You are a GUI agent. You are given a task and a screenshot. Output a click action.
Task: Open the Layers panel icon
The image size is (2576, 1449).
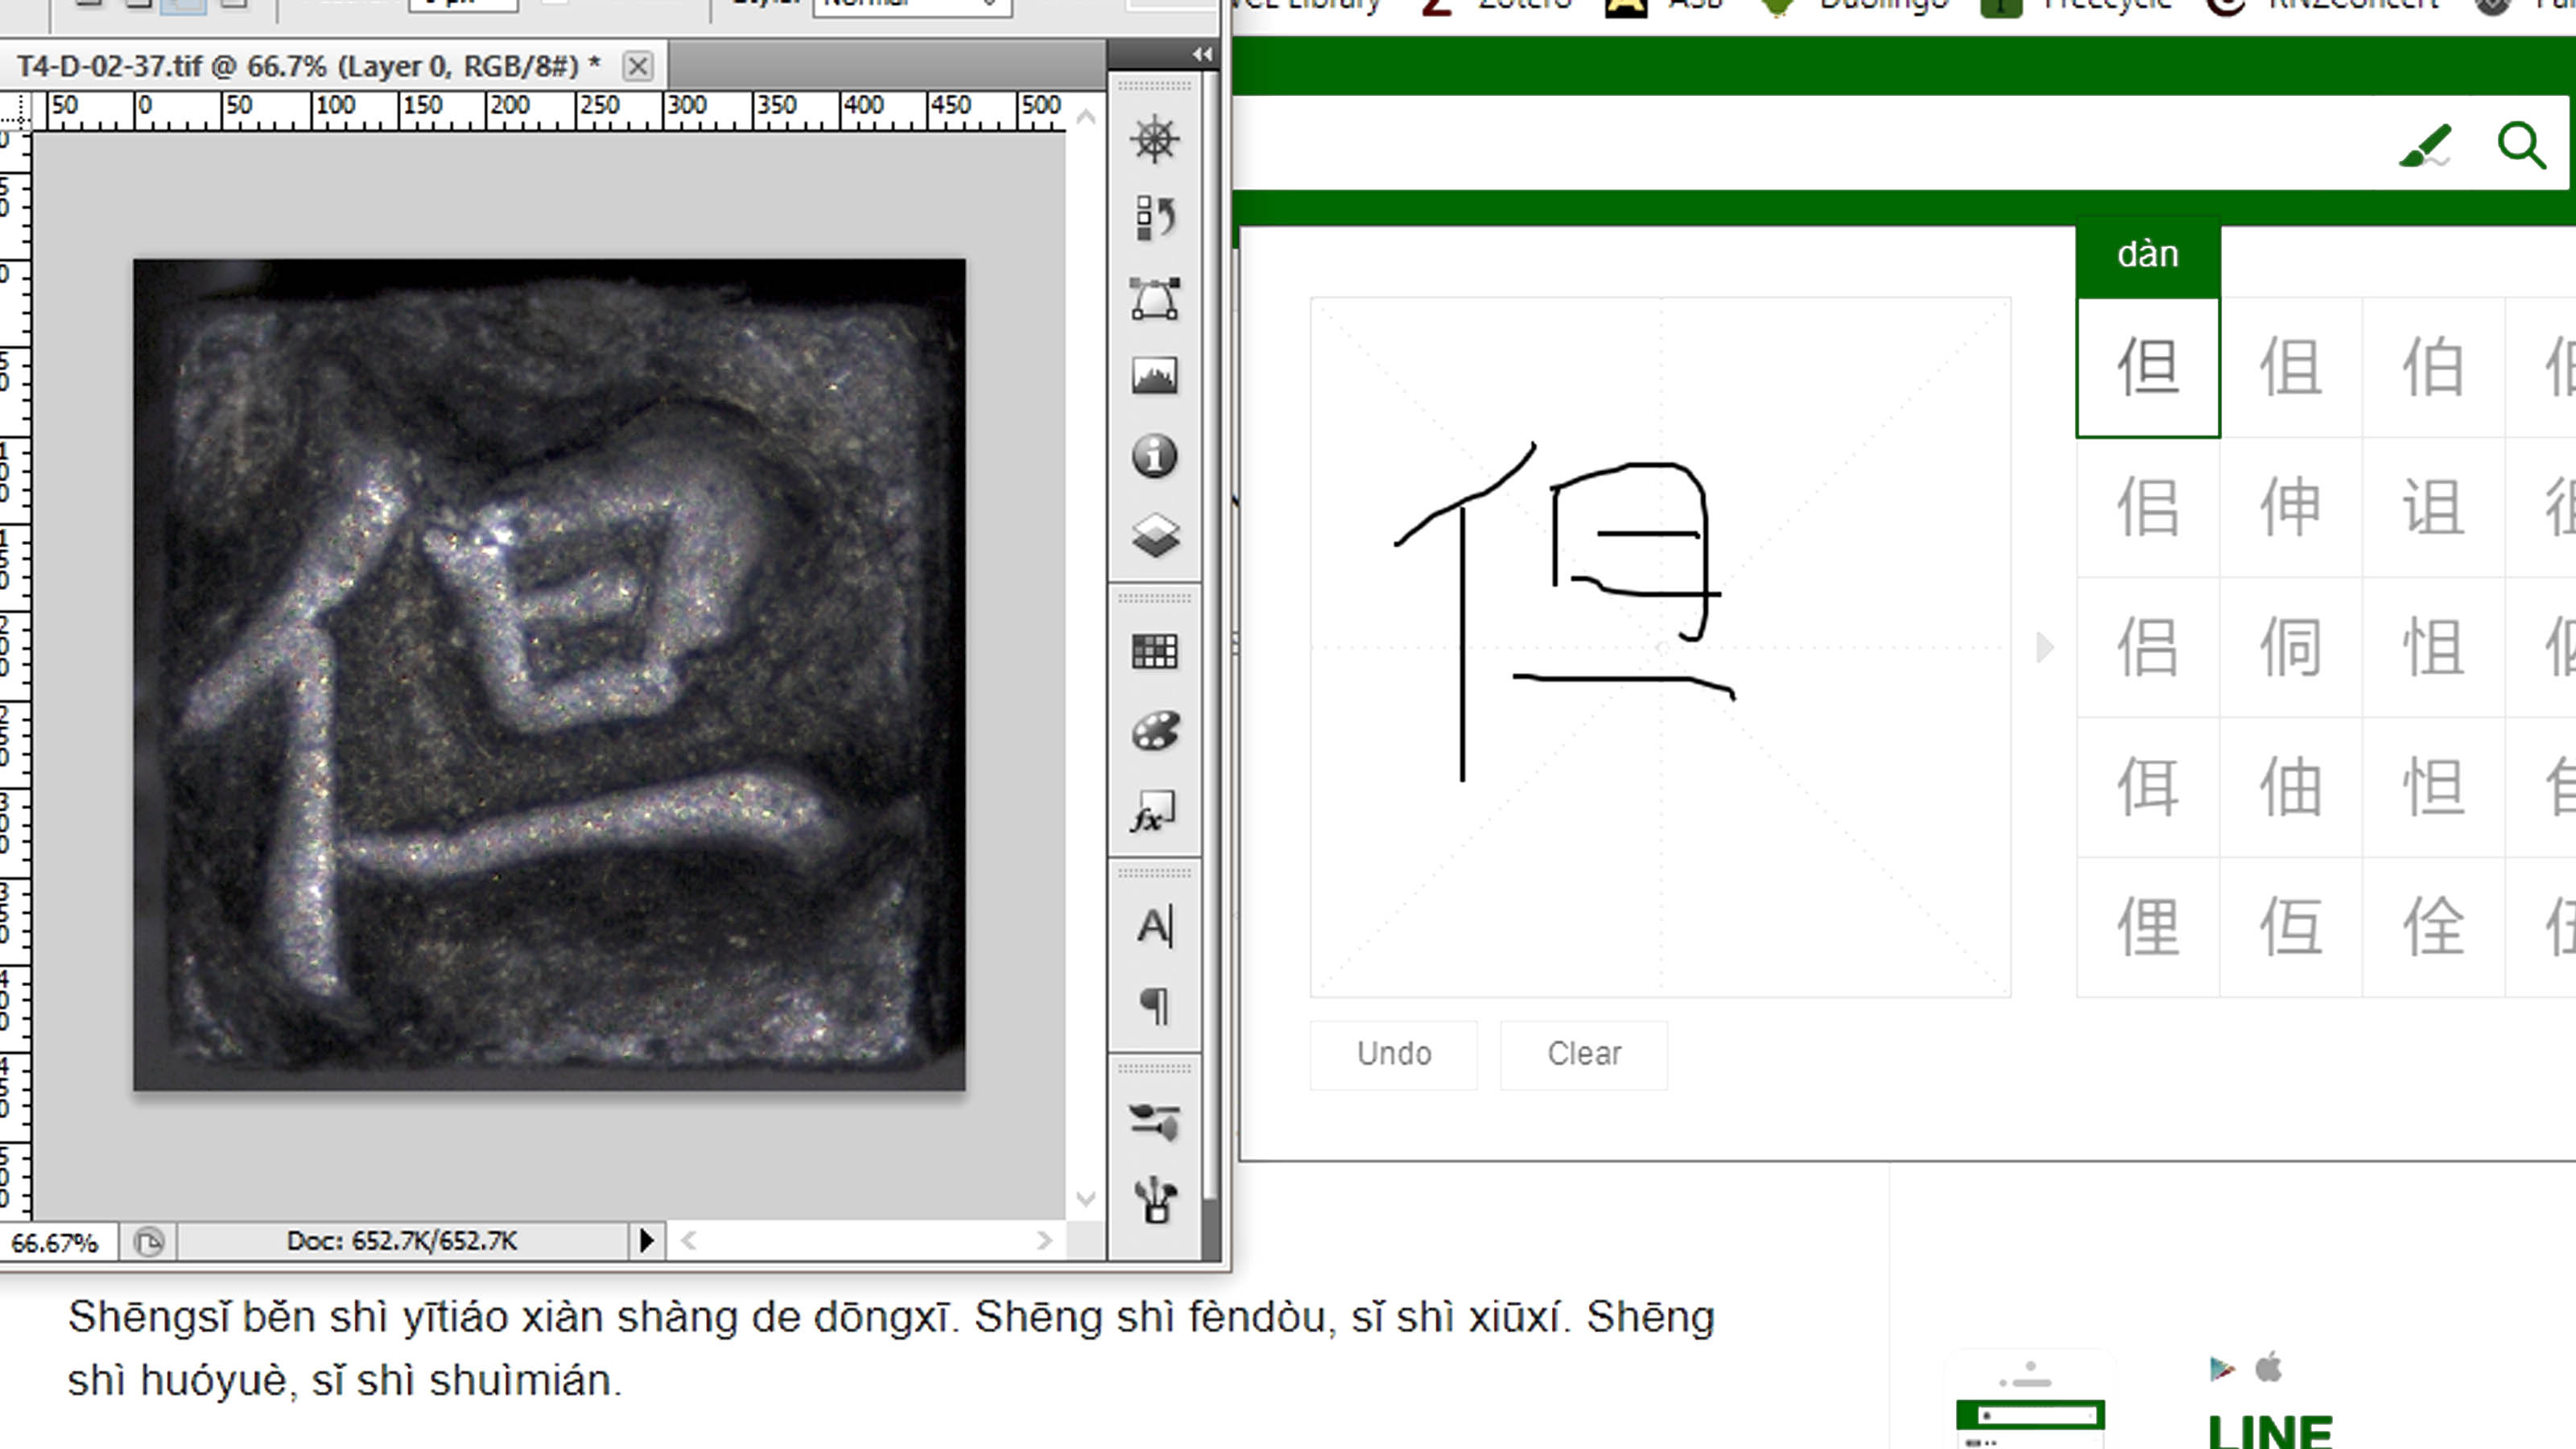point(1154,535)
